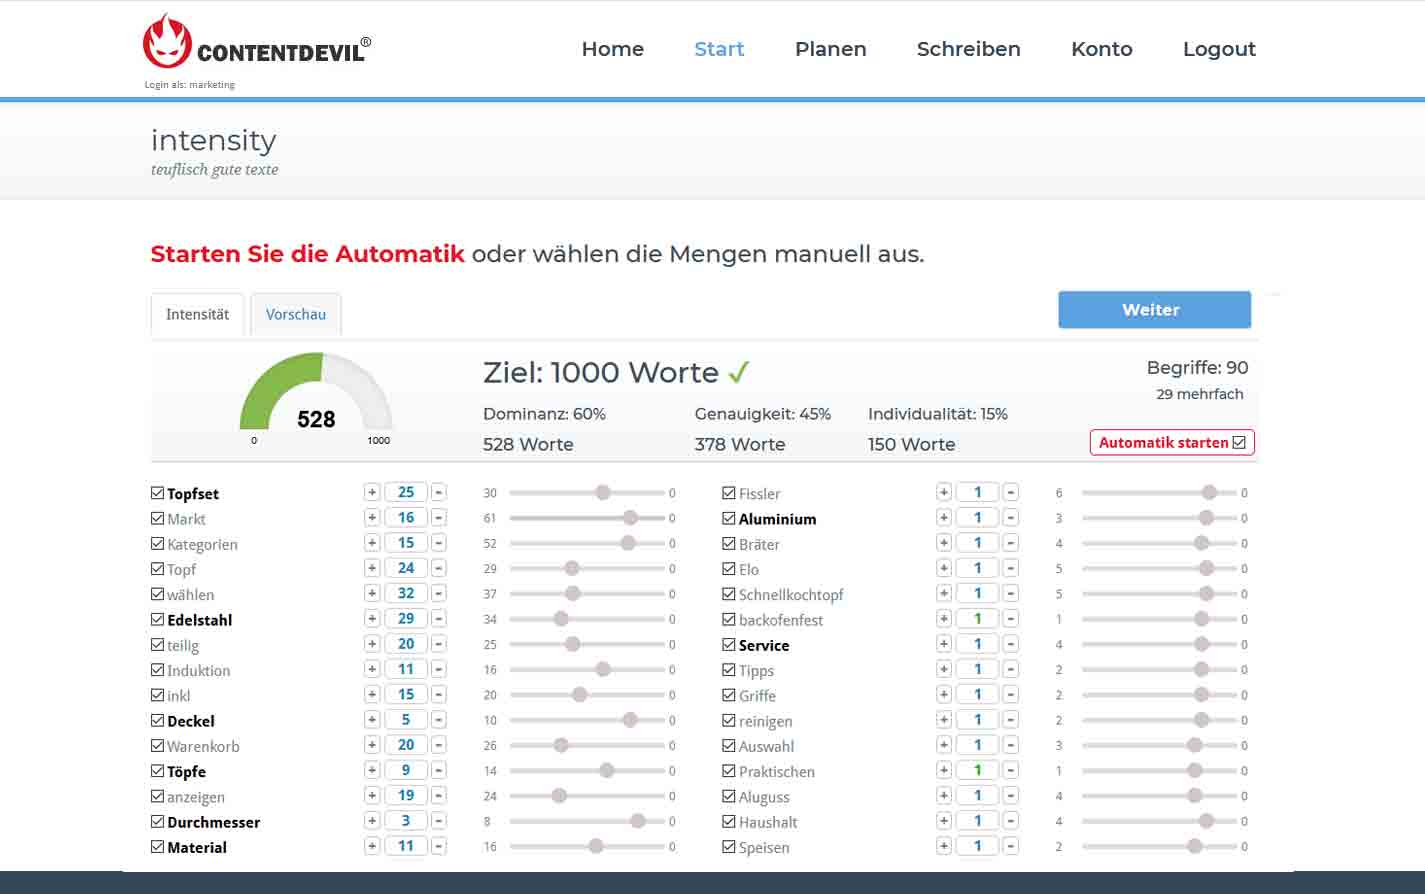
Task: Decrease Aluminium count with minus button
Action: pos(1011,518)
